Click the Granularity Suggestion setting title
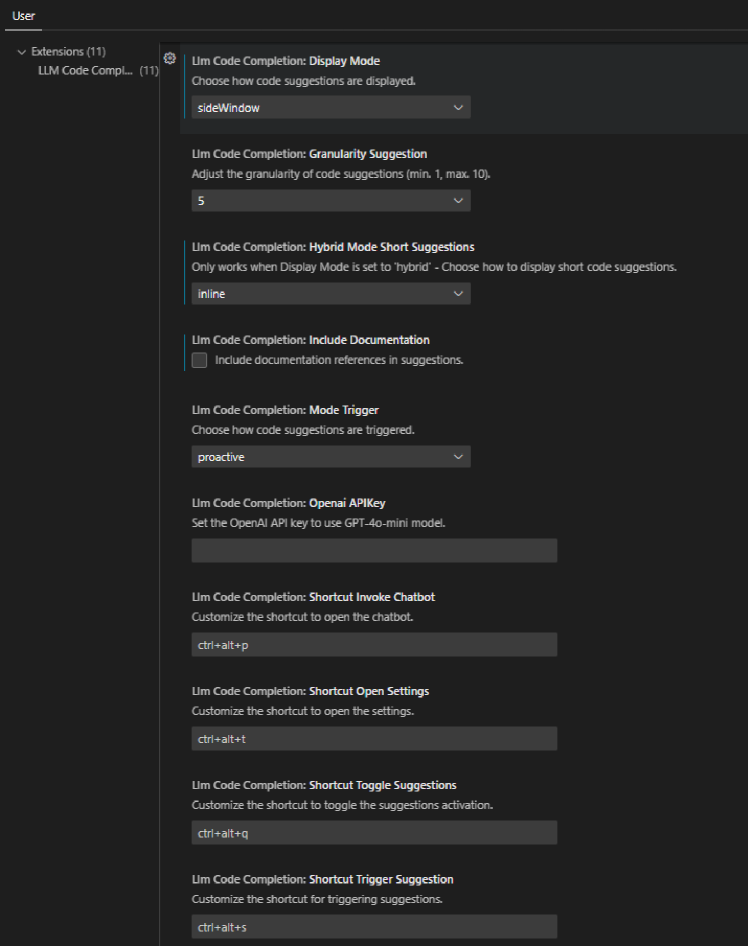748x946 pixels. [x=309, y=154]
